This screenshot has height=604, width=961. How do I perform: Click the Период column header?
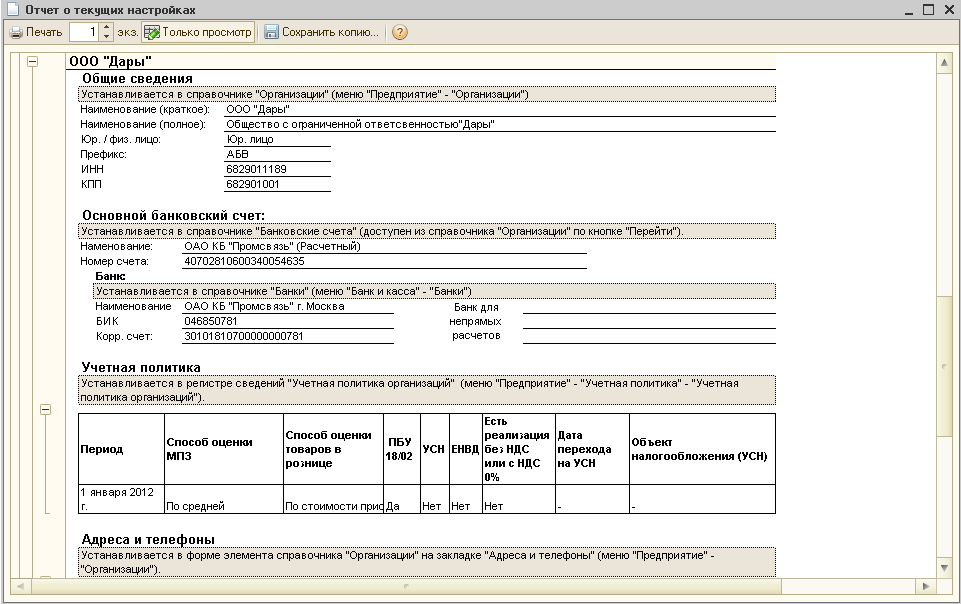121,449
